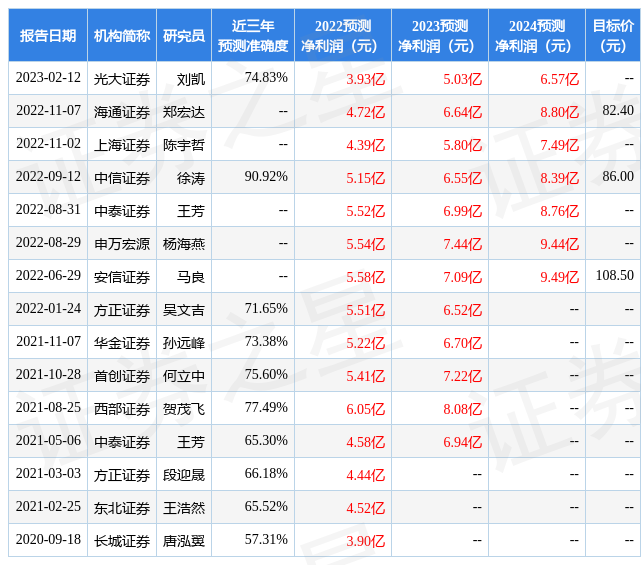Open the 申万宏源 institution entry
The height and width of the screenshot is (565, 641).
pos(122,244)
